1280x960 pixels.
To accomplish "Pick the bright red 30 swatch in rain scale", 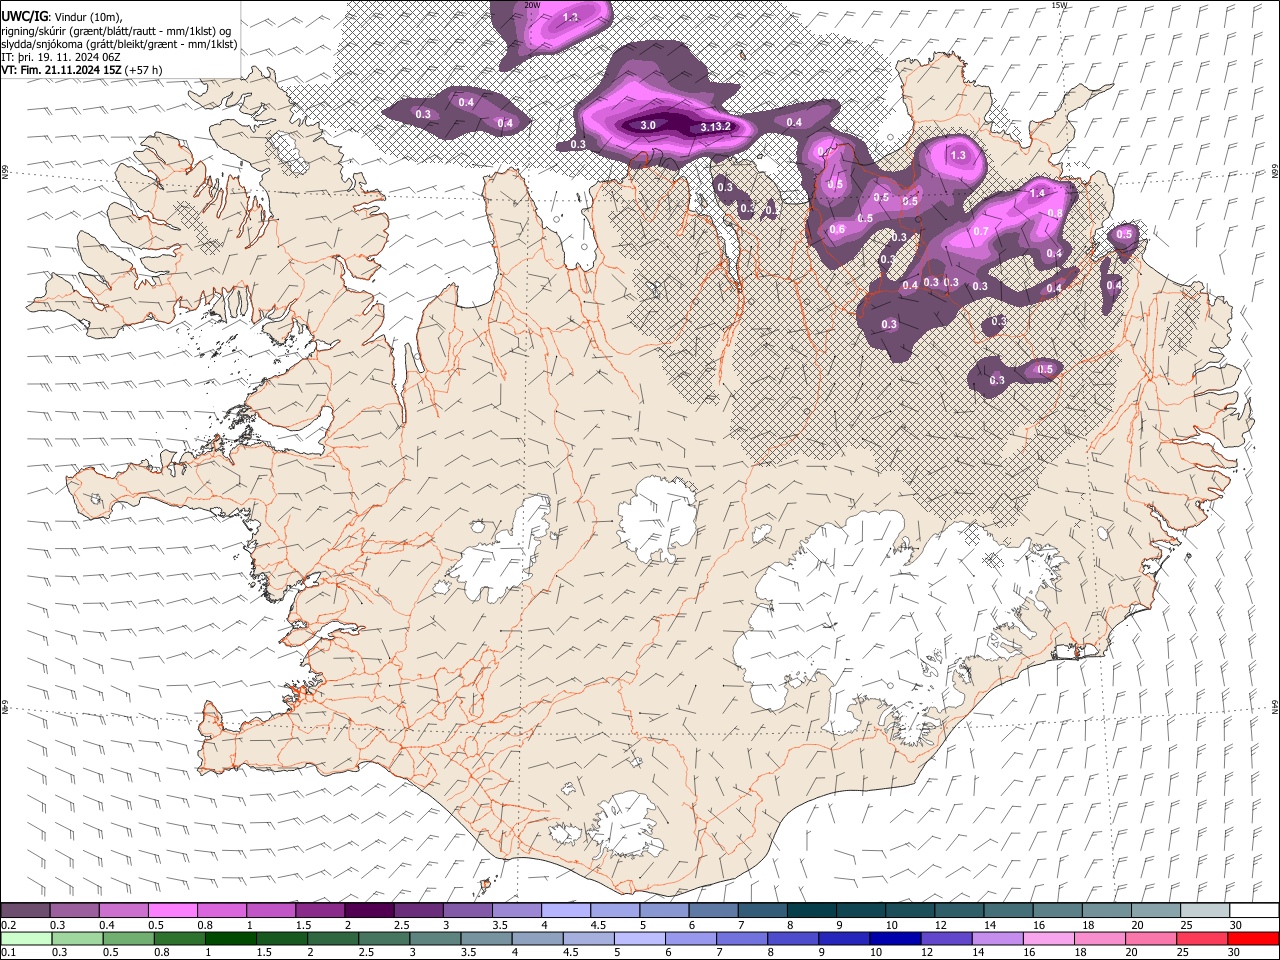I will tap(1254, 939).
